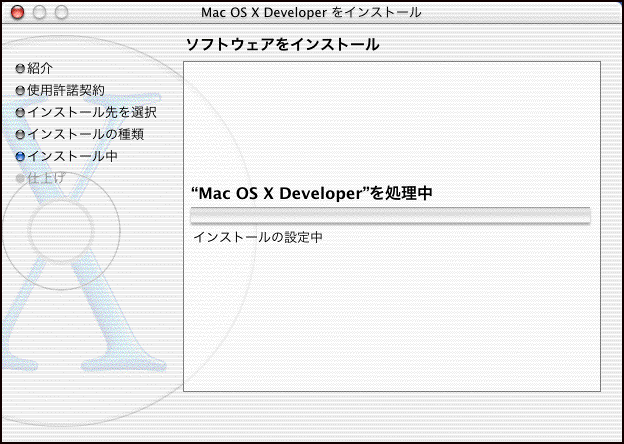Screen dimensions: 624x444
Task: Click the blue インストール中 step bullet
Action: point(20,156)
